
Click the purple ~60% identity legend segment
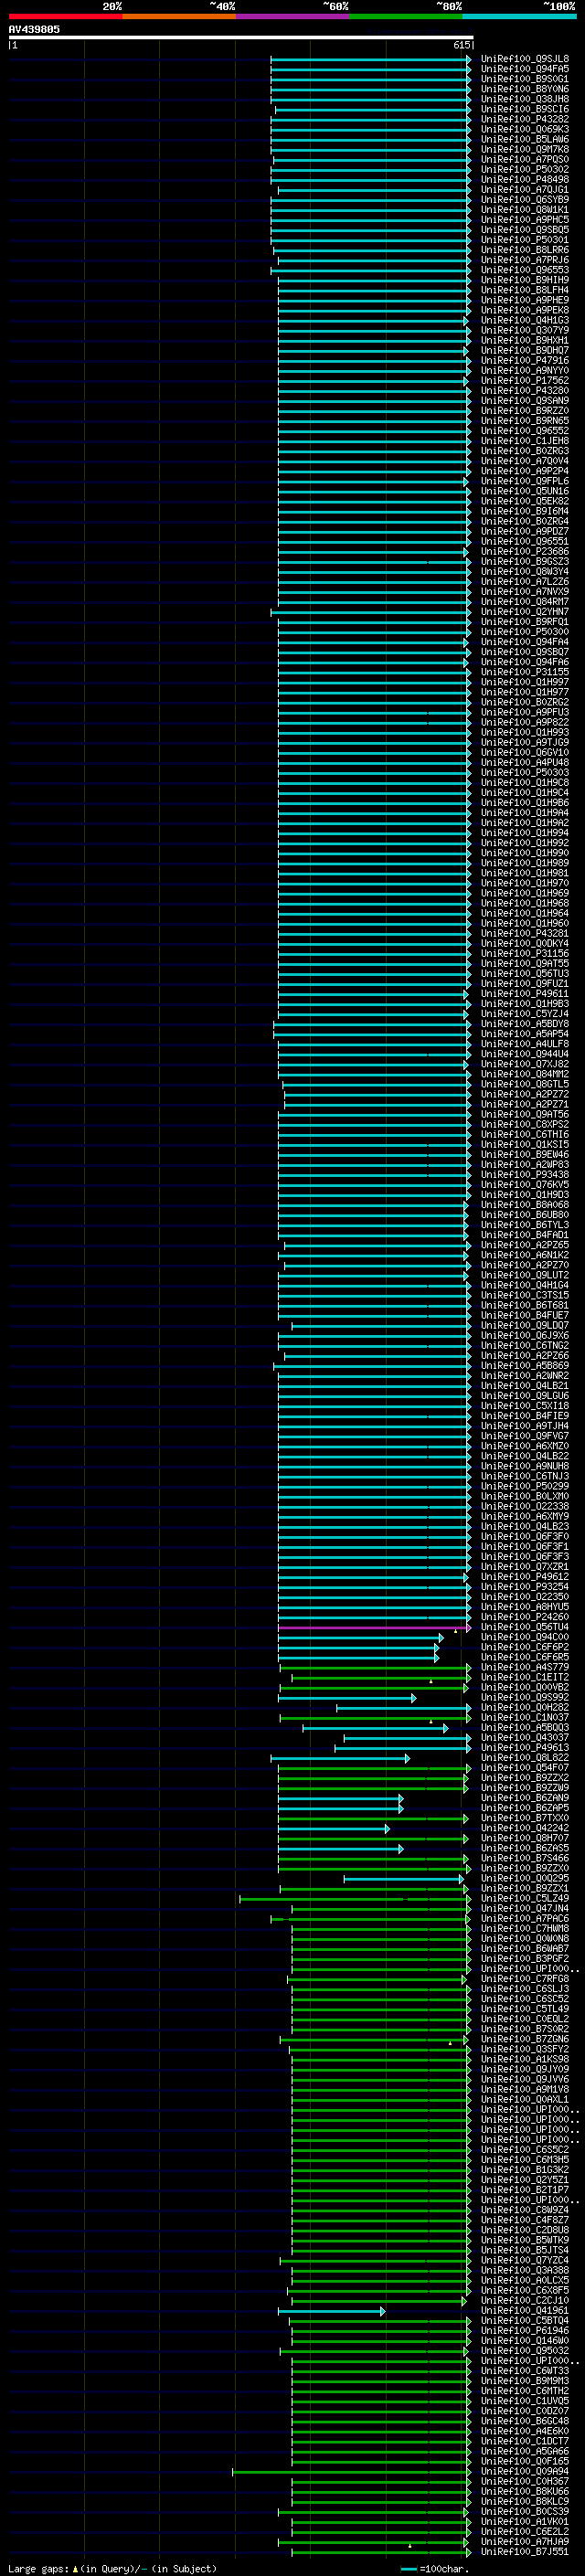(x=292, y=16)
